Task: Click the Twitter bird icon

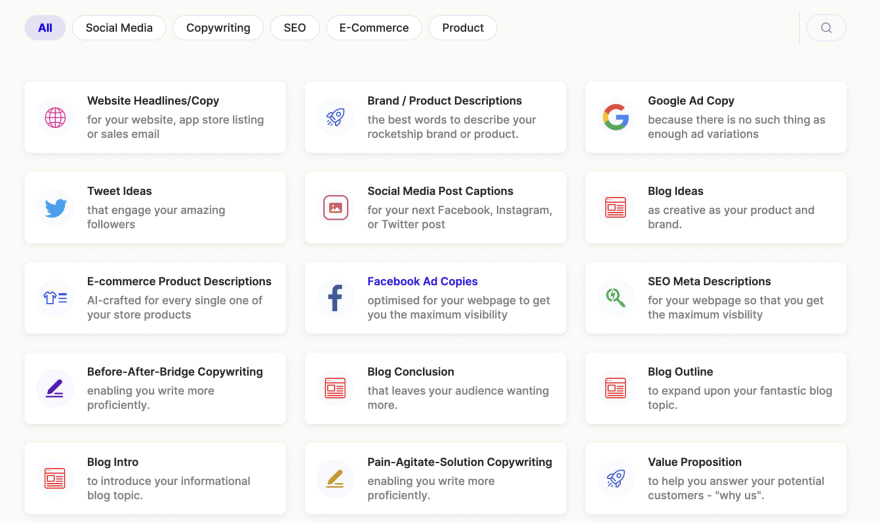Action: pyautogui.click(x=56, y=208)
